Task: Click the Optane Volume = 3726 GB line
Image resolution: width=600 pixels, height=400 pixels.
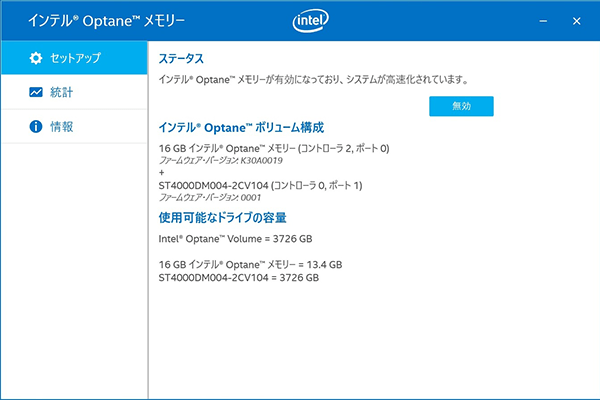Action: [235, 239]
